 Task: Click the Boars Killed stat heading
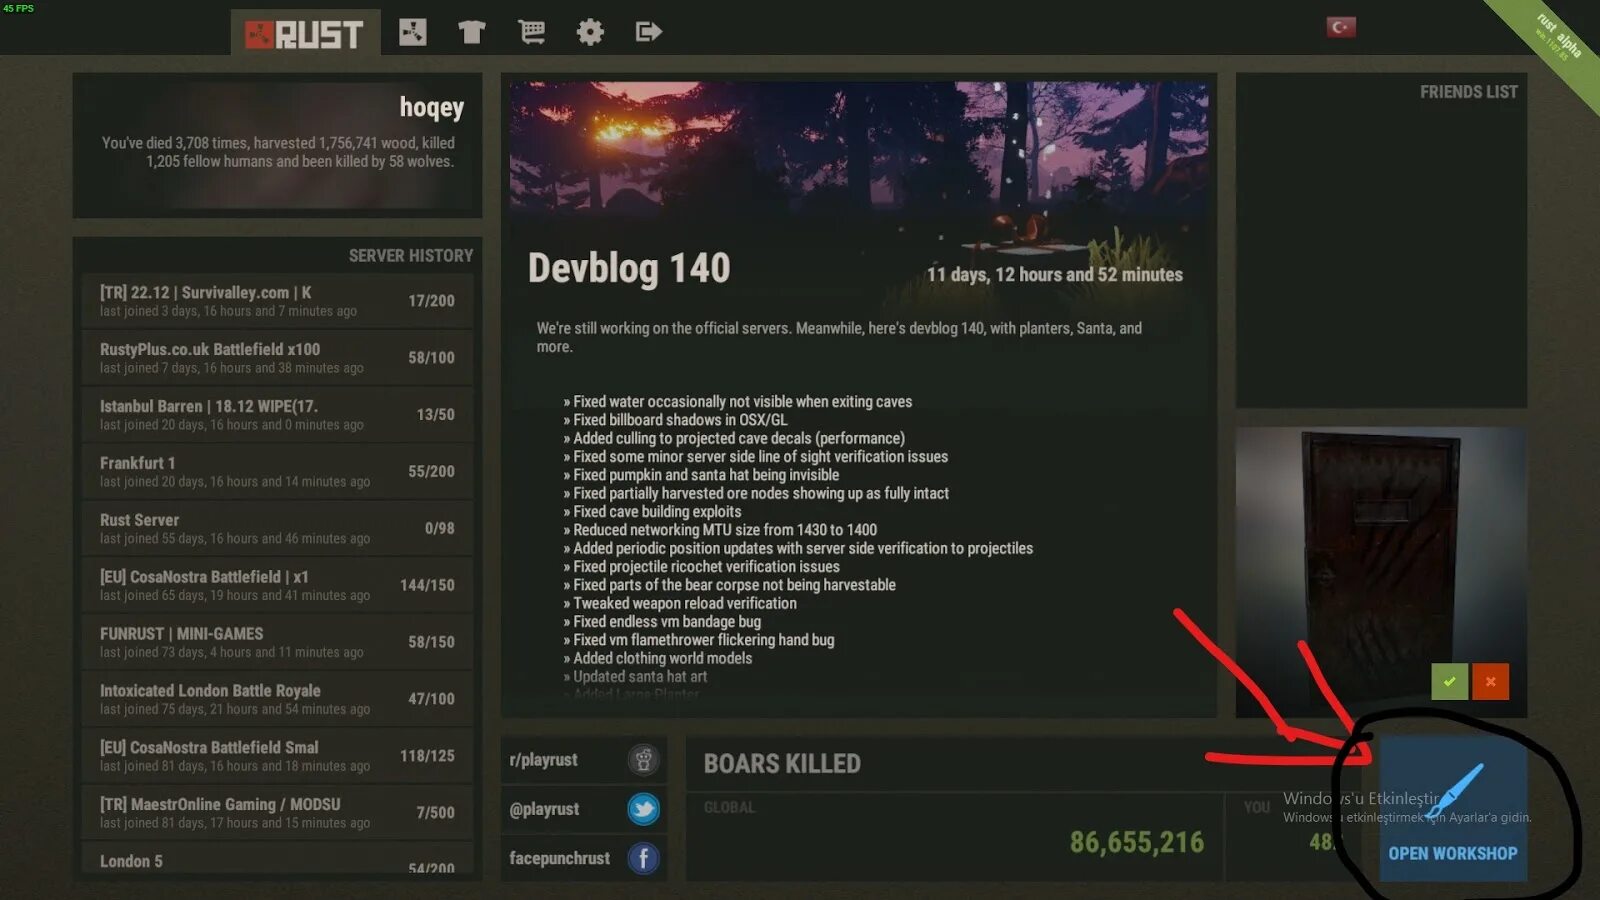point(782,764)
